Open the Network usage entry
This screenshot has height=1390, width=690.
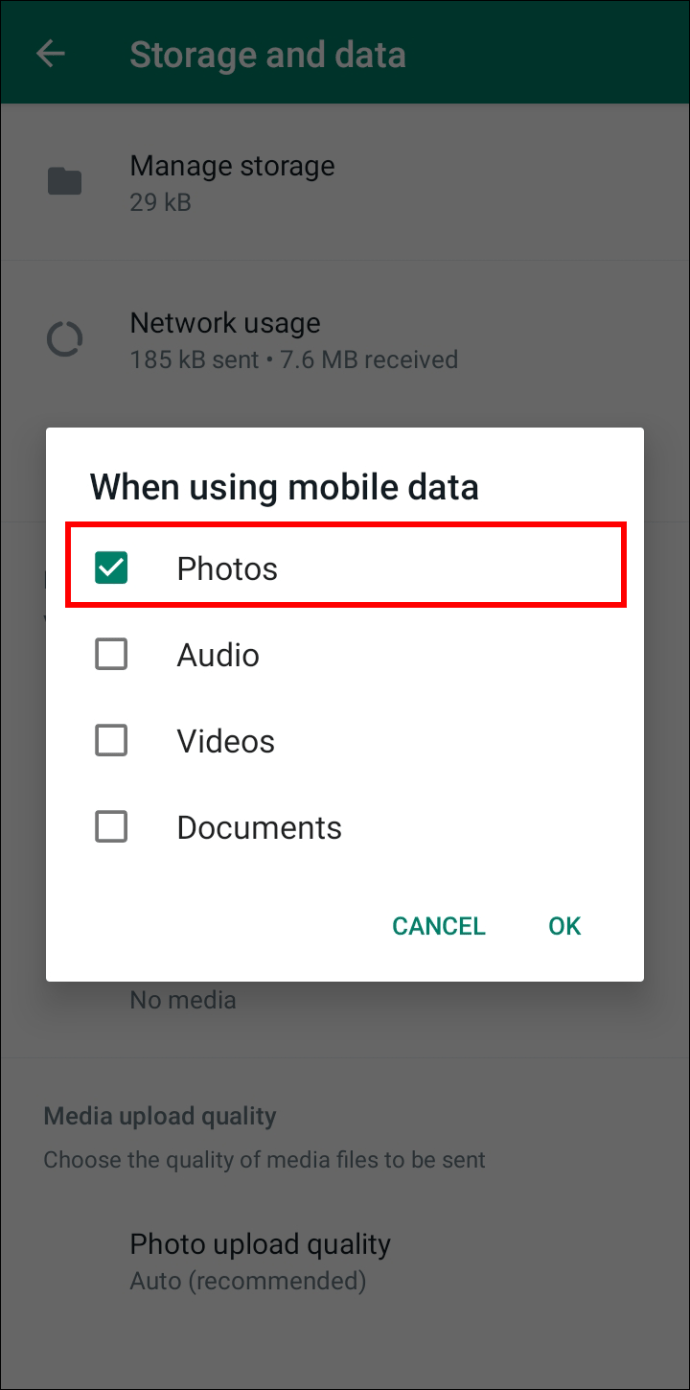pyautogui.click(x=345, y=340)
